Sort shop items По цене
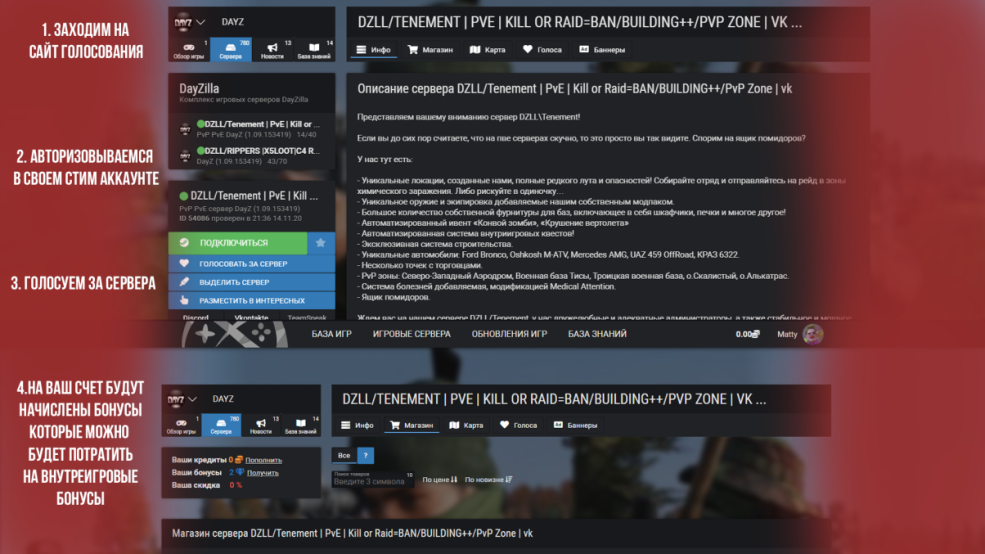Viewport: 985px width, 554px height. (440, 480)
